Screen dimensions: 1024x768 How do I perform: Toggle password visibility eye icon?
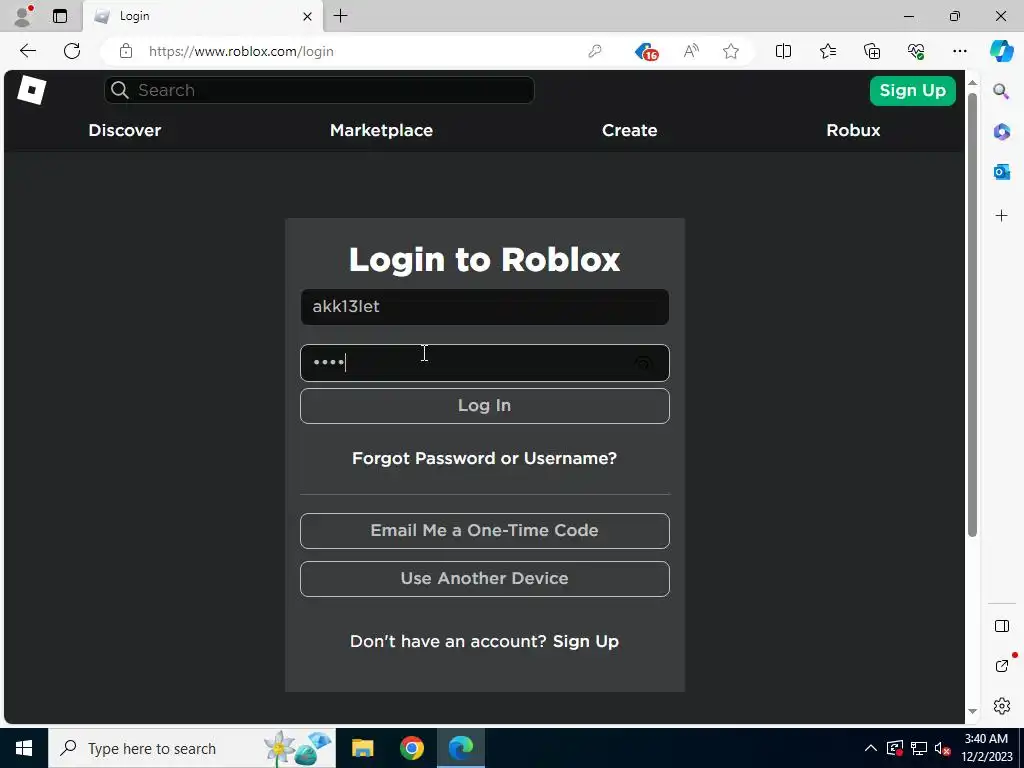tap(643, 363)
